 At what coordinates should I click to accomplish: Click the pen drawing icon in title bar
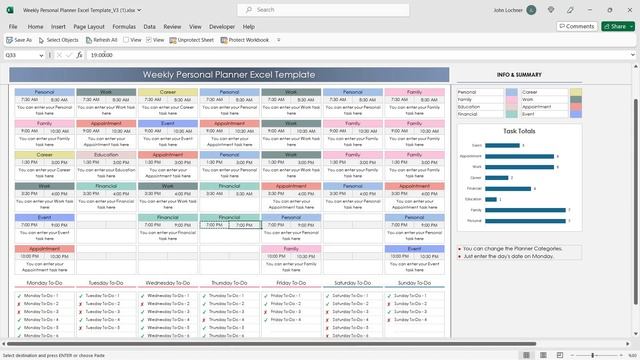570,10
